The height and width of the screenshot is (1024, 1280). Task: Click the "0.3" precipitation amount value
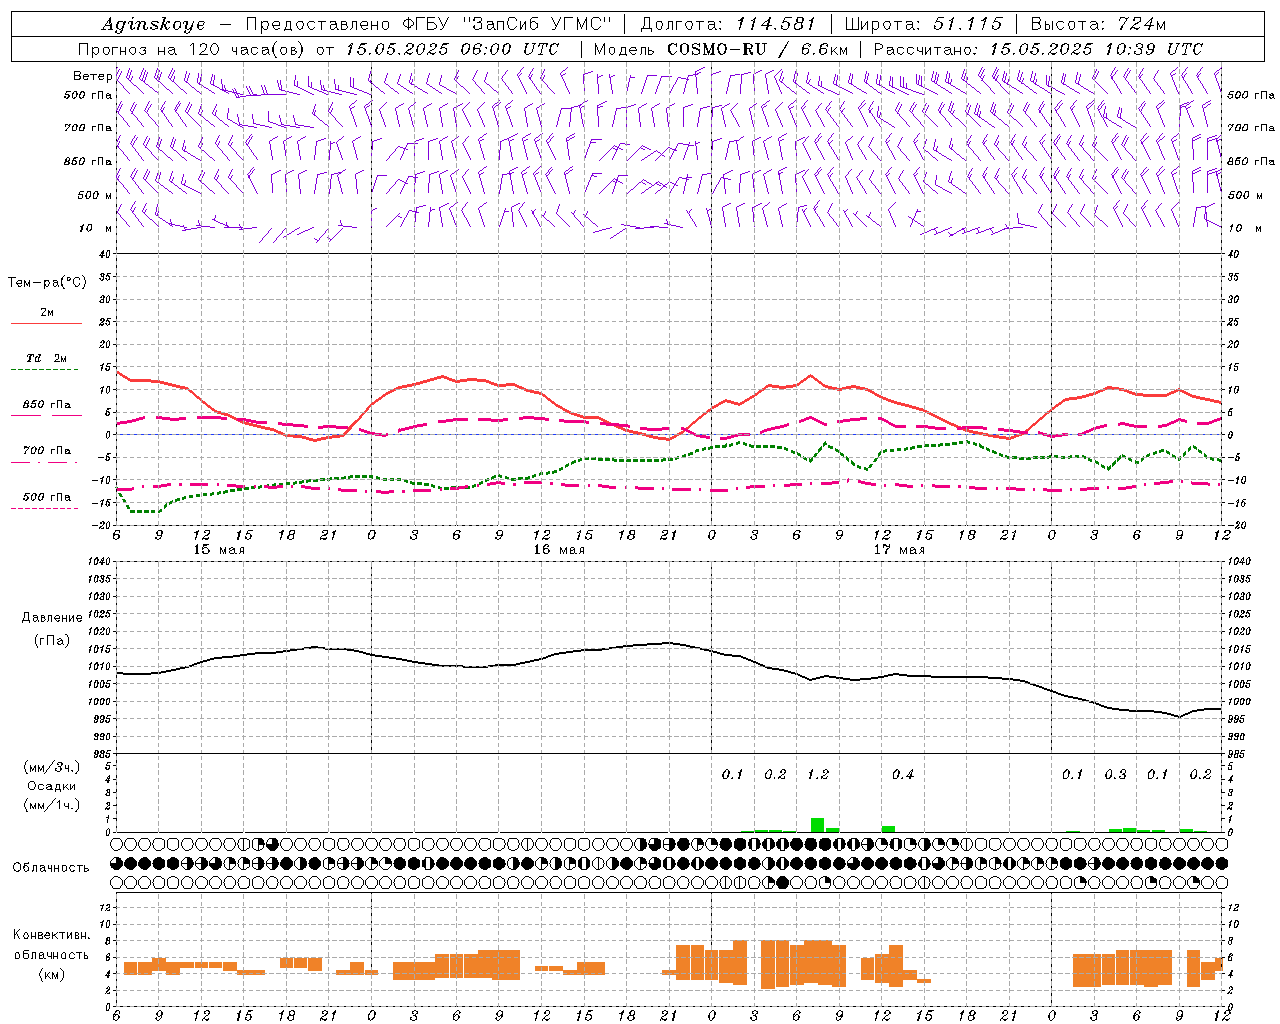click(1115, 774)
